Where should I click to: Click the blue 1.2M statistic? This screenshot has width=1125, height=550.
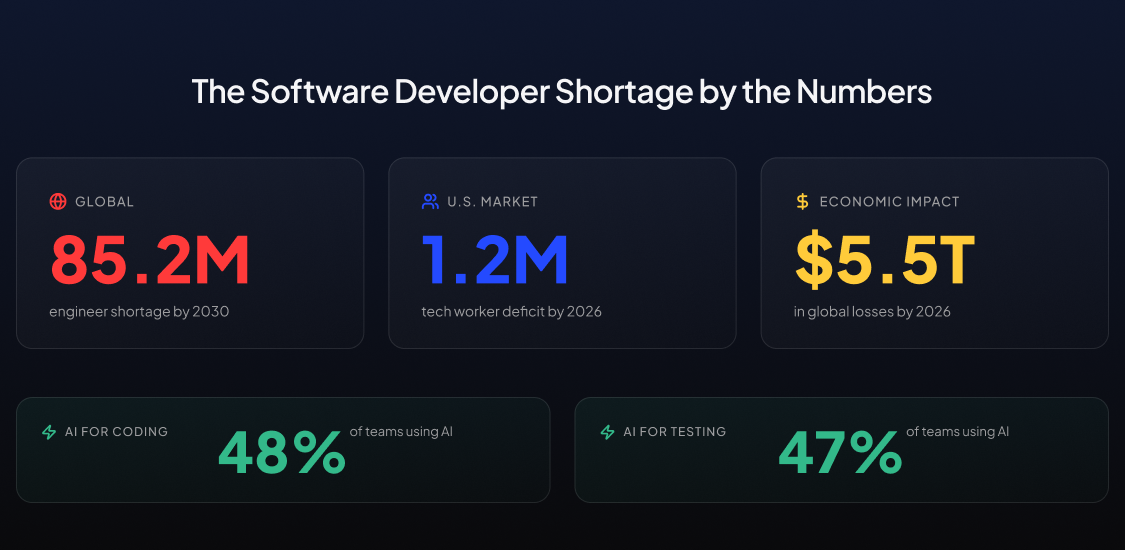495,259
